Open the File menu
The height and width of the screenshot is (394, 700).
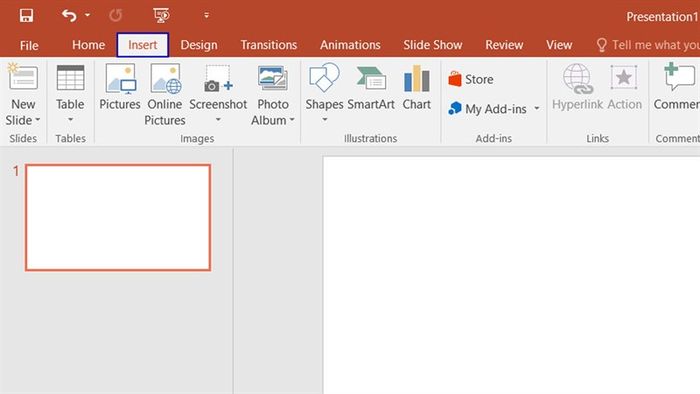click(x=29, y=46)
